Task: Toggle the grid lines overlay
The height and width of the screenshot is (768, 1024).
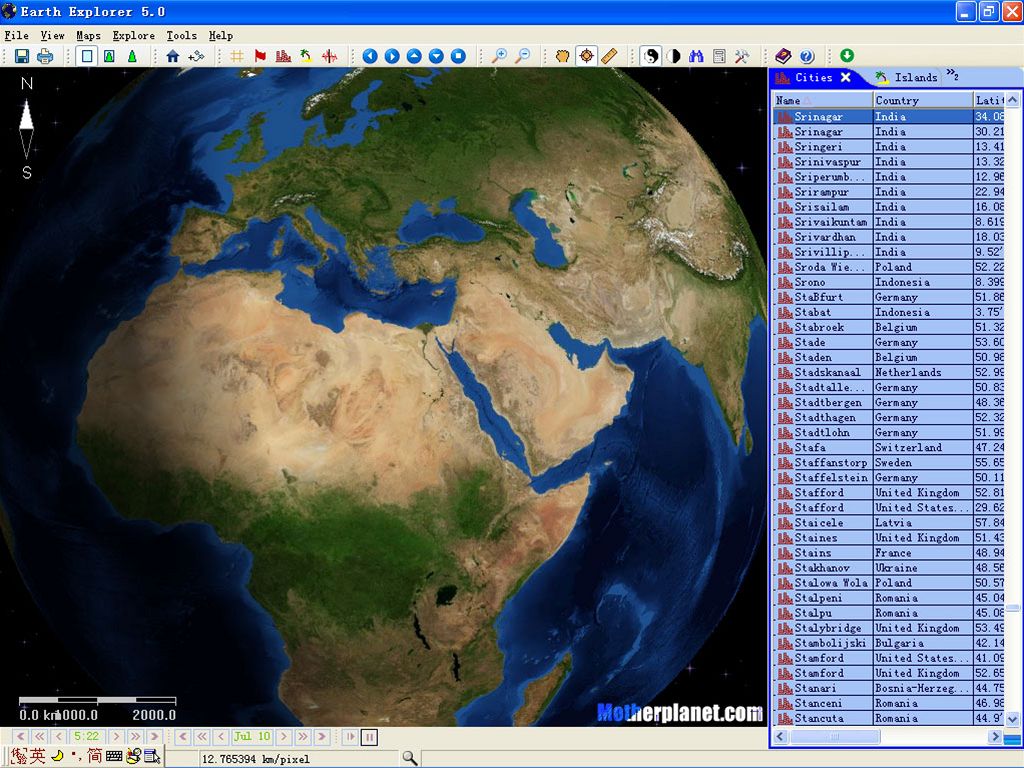Action: (x=237, y=56)
